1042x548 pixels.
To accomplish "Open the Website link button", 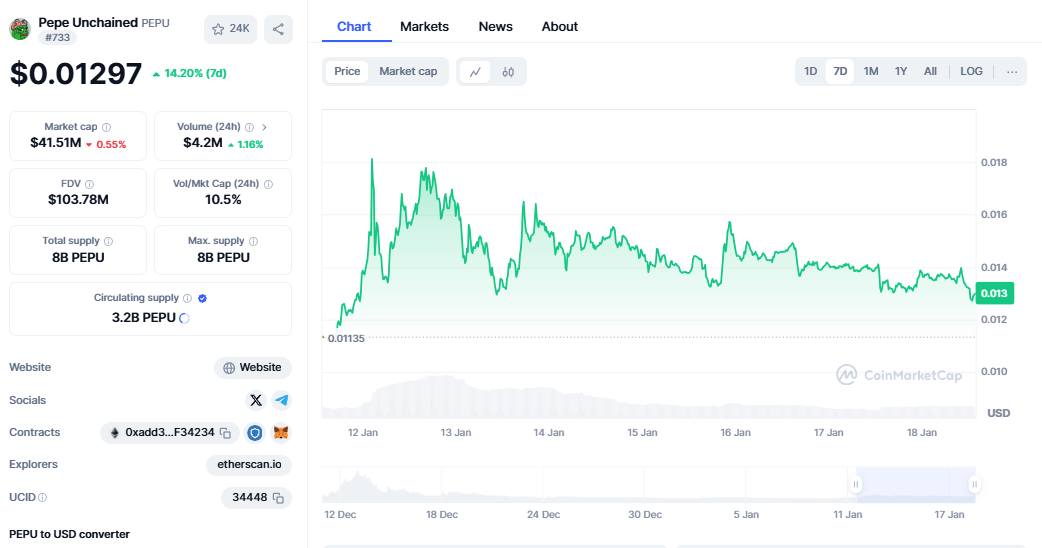I will (253, 367).
